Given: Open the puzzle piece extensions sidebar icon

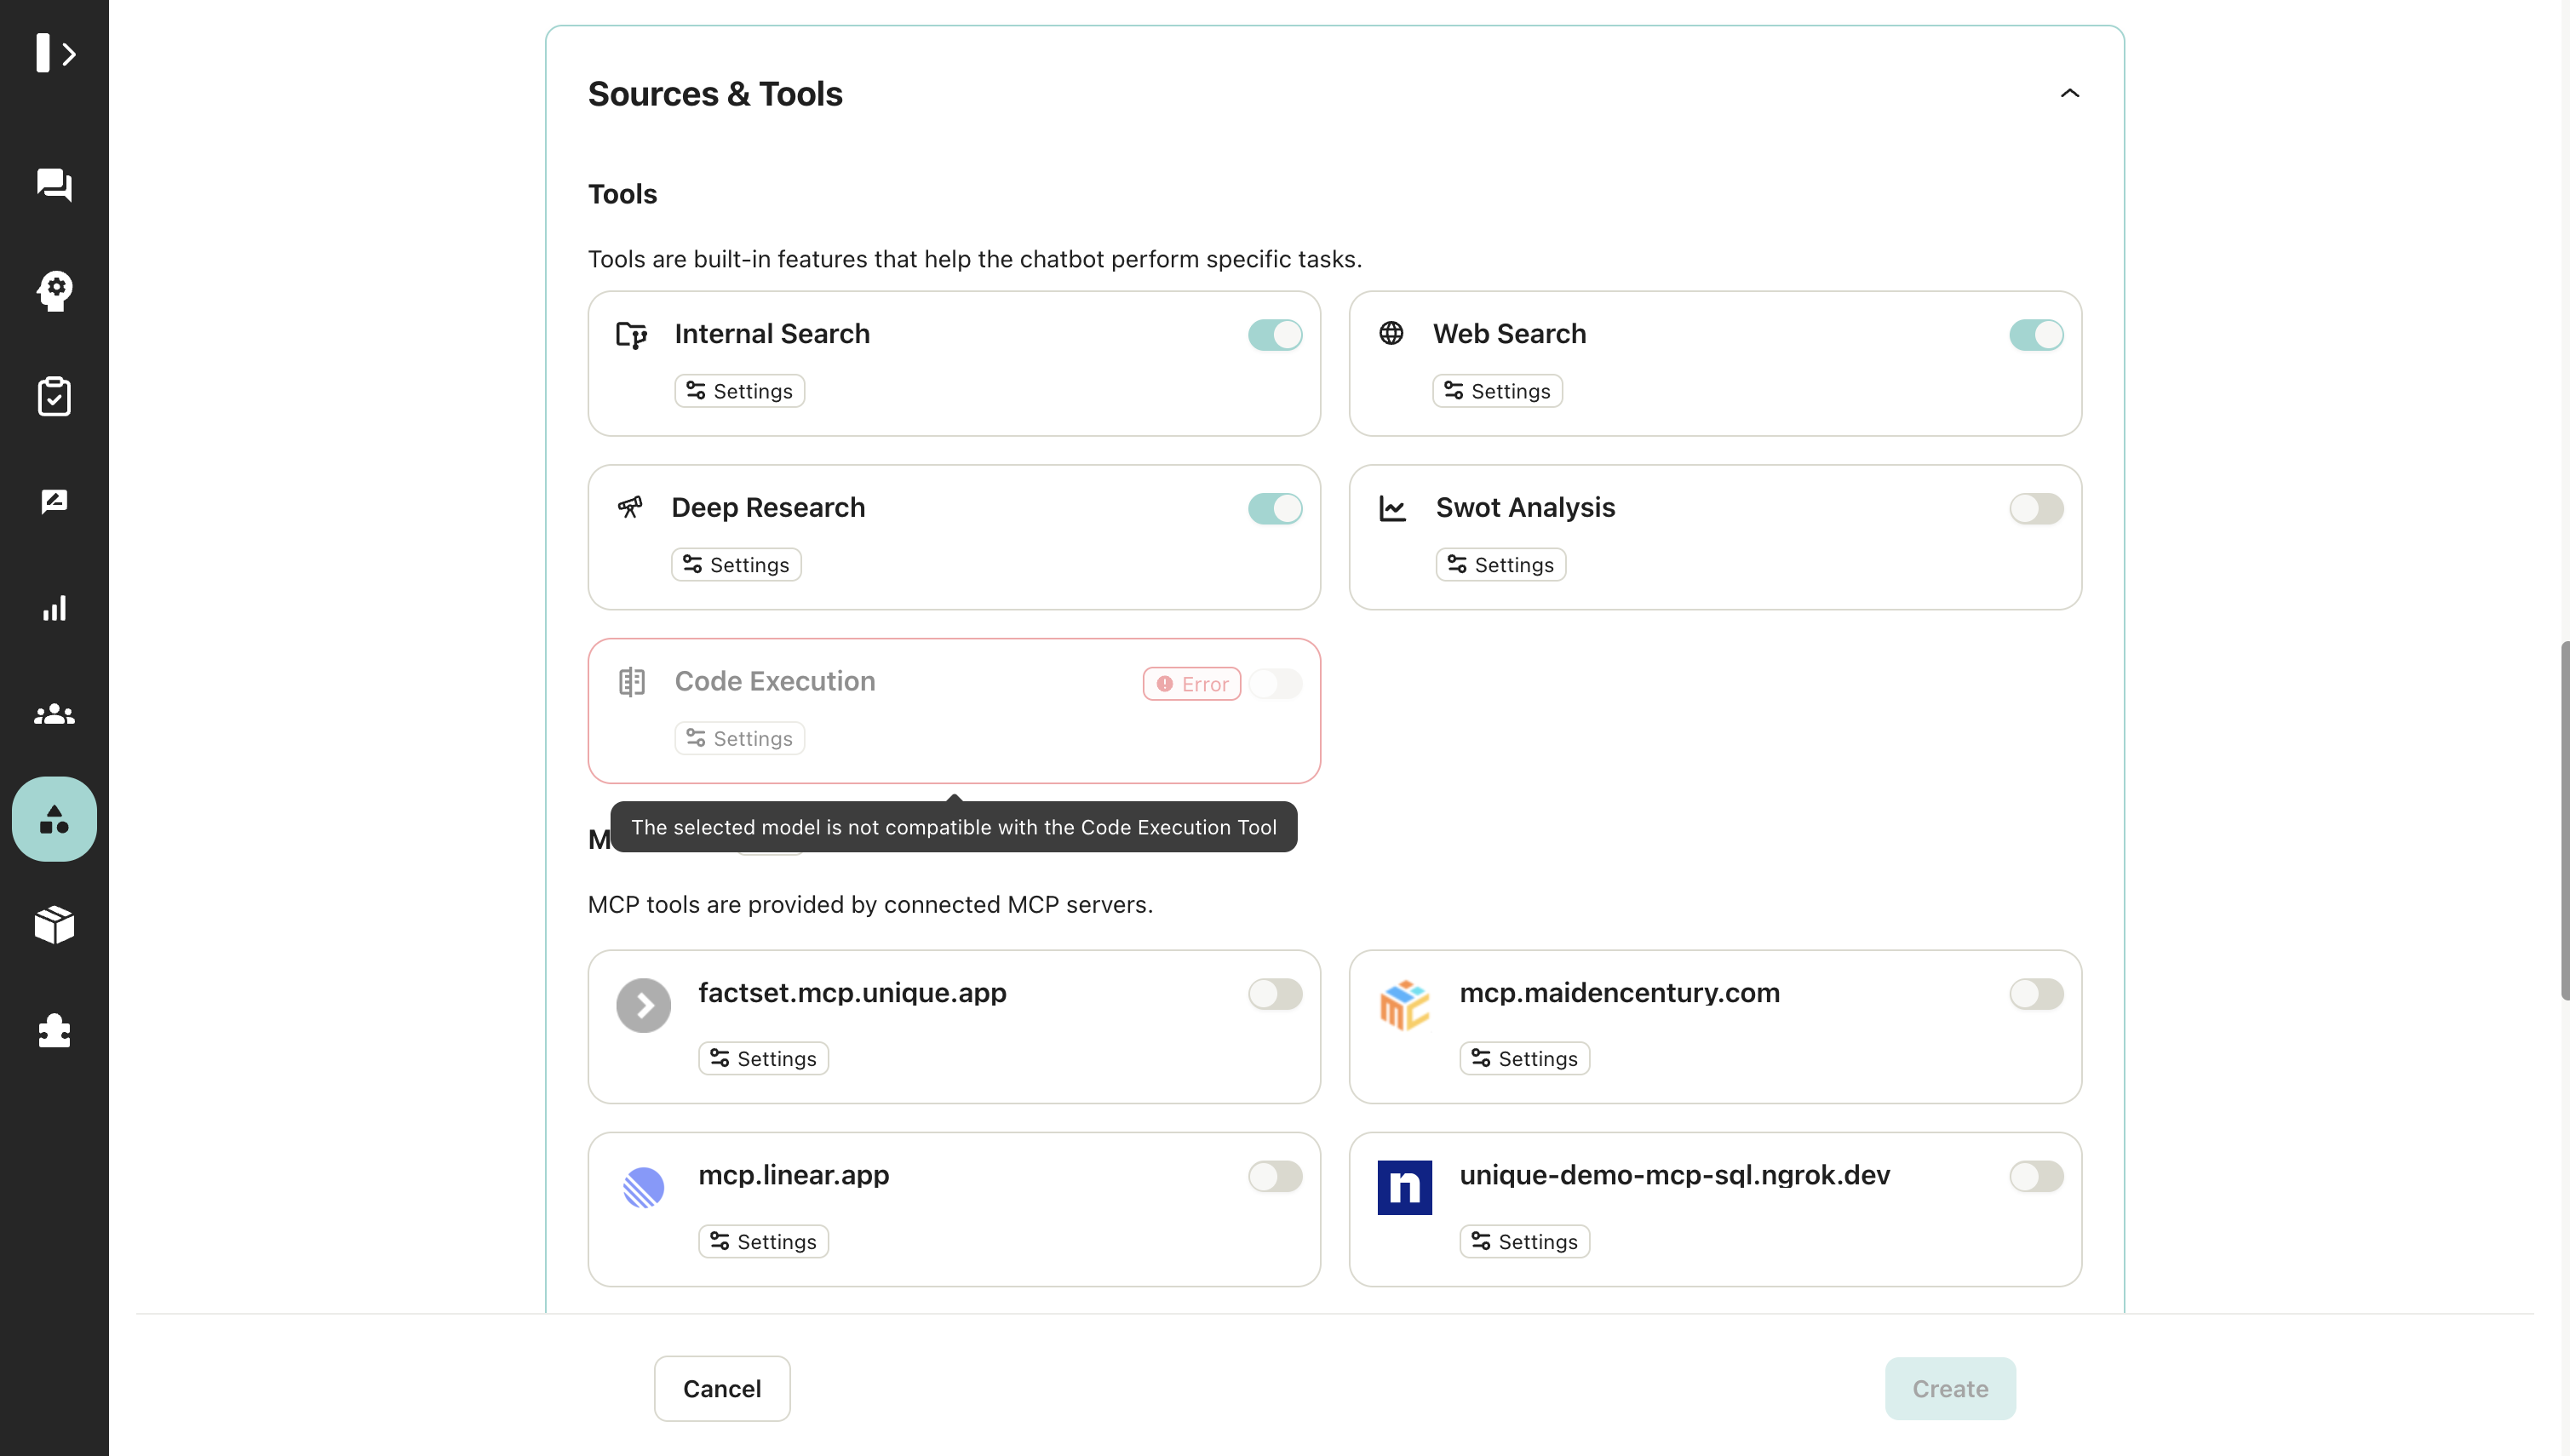Looking at the screenshot, I should [x=54, y=1030].
